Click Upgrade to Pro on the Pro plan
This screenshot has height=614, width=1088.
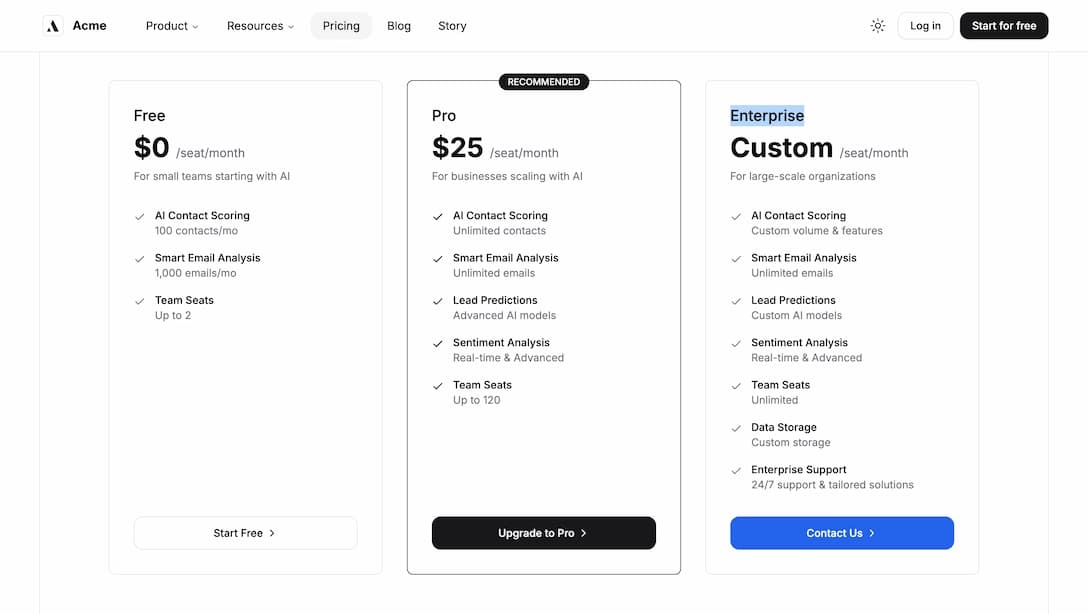(x=543, y=533)
